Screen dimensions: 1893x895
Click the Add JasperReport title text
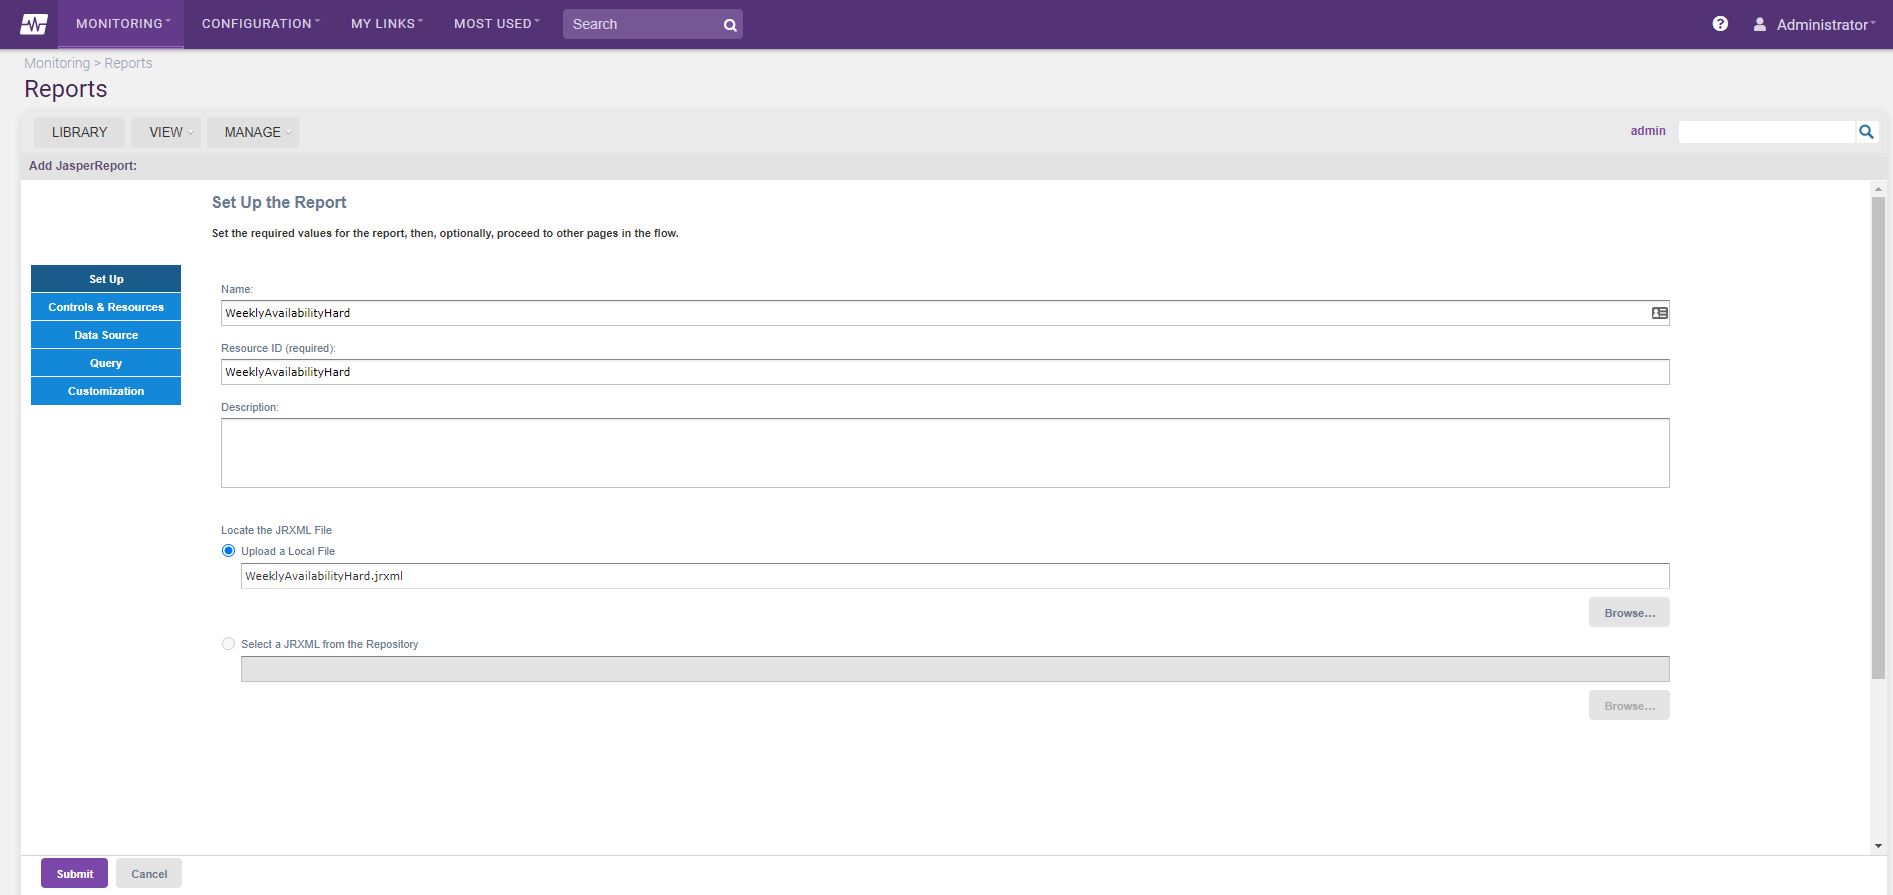(x=83, y=166)
